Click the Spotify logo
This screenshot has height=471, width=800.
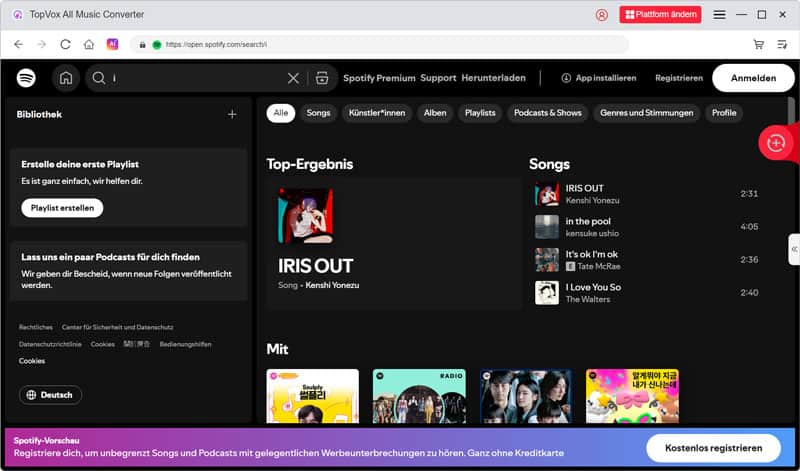(x=26, y=78)
